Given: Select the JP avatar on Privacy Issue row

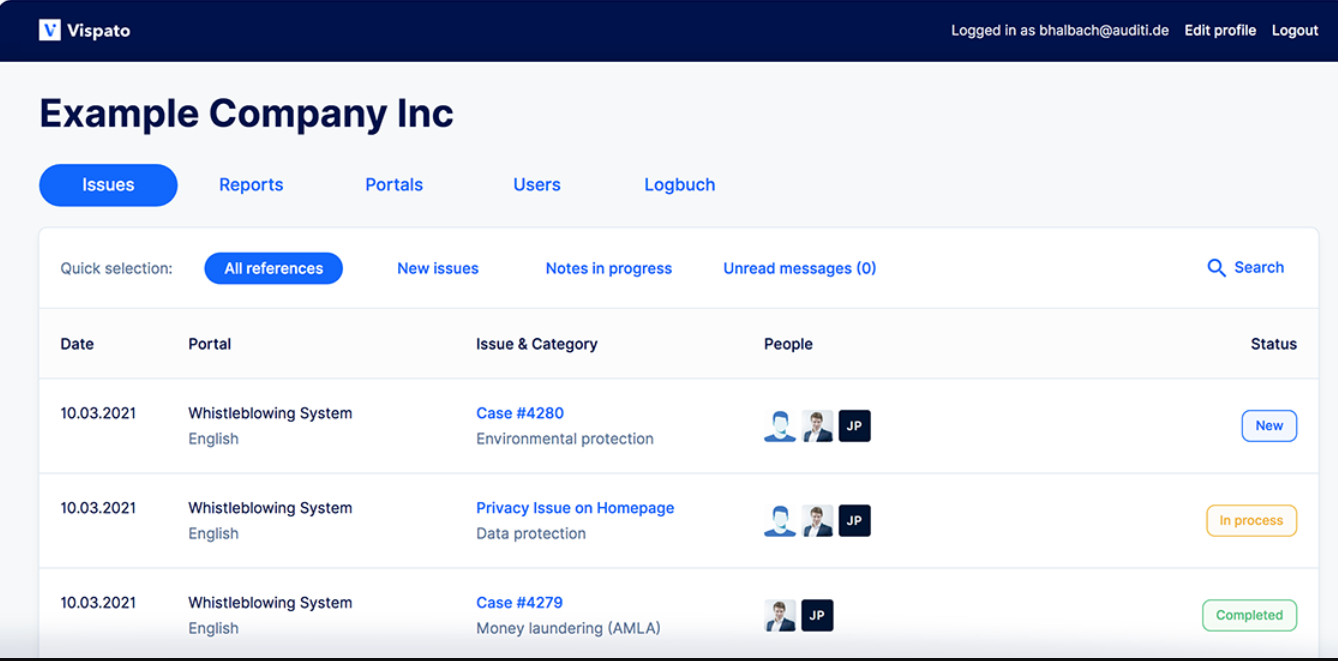Looking at the screenshot, I should [855, 520].
